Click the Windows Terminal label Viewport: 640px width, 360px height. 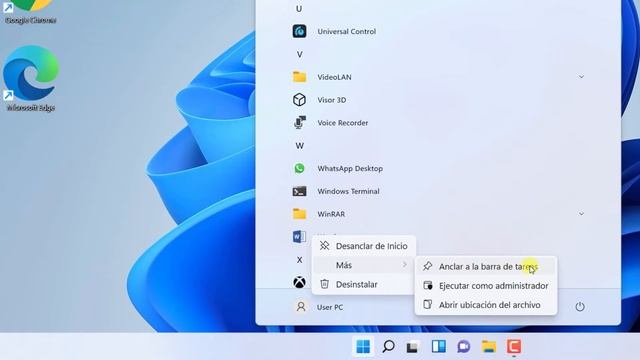click(349, 191)
